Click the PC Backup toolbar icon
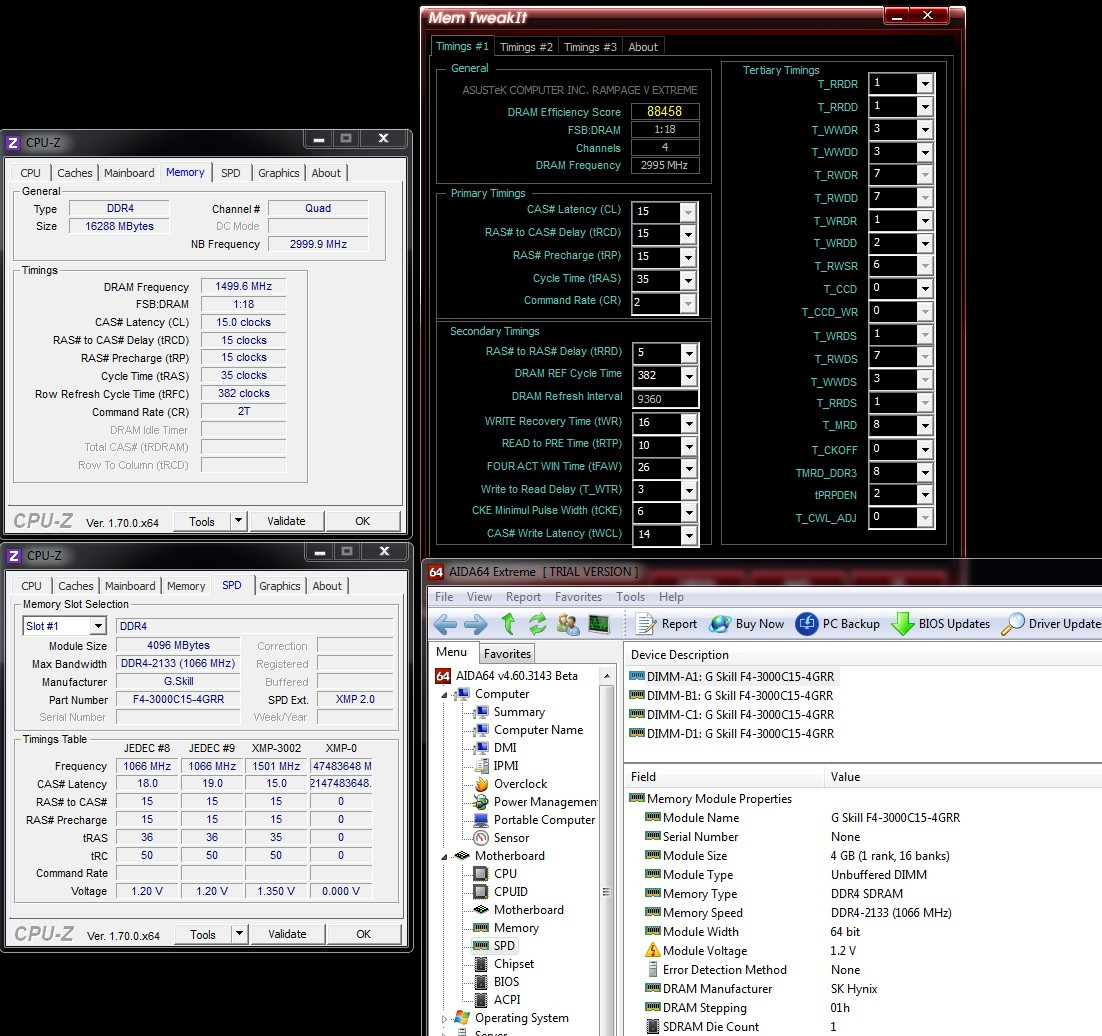Image resolution: width=1102 pixels, height=1036 pixels. point(807,624)
